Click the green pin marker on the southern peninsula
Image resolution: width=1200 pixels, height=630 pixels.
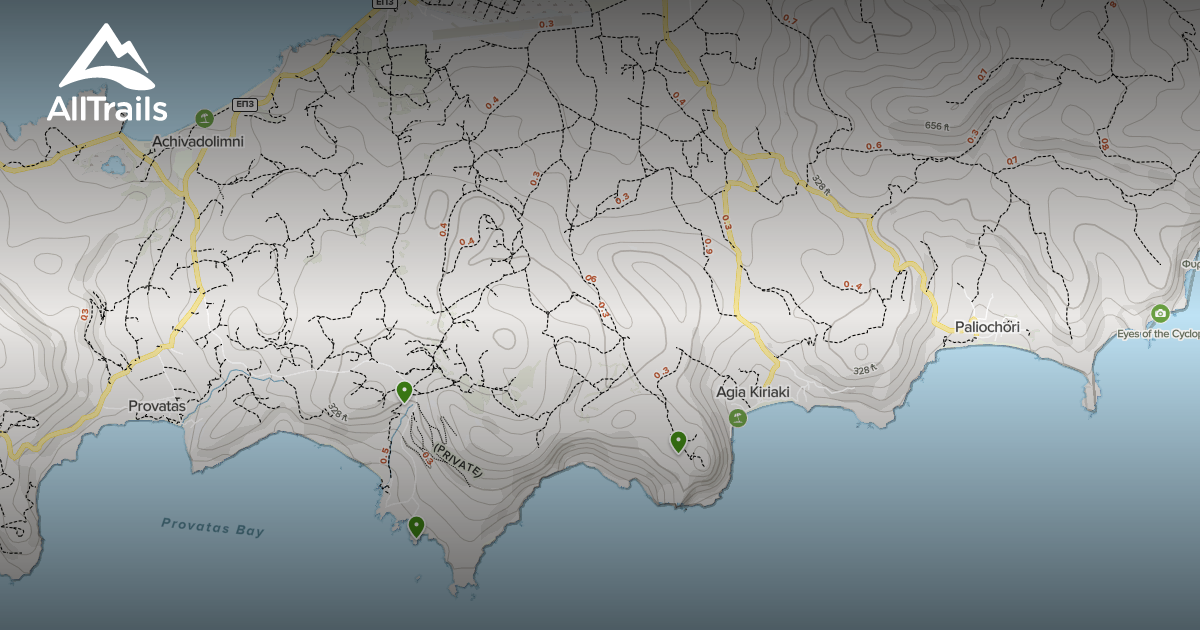coord(419,524)
